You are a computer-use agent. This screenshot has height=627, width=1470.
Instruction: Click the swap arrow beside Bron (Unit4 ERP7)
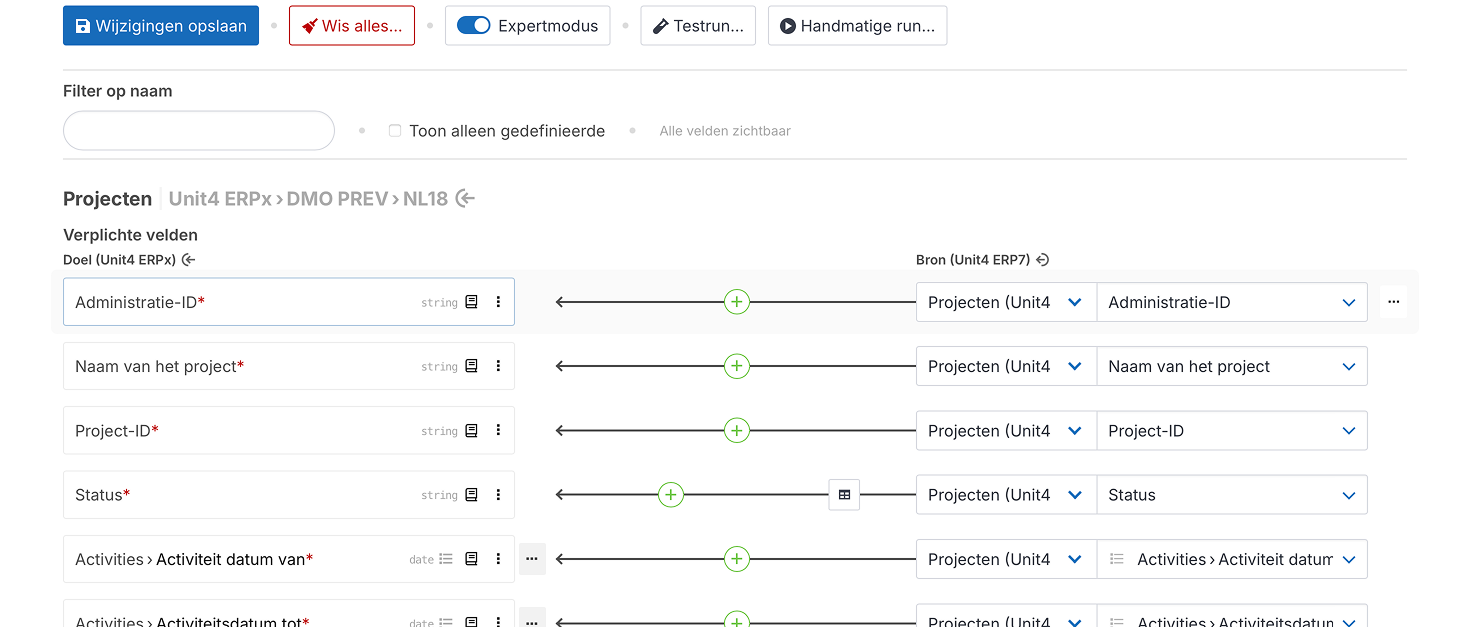point(1042,259)
